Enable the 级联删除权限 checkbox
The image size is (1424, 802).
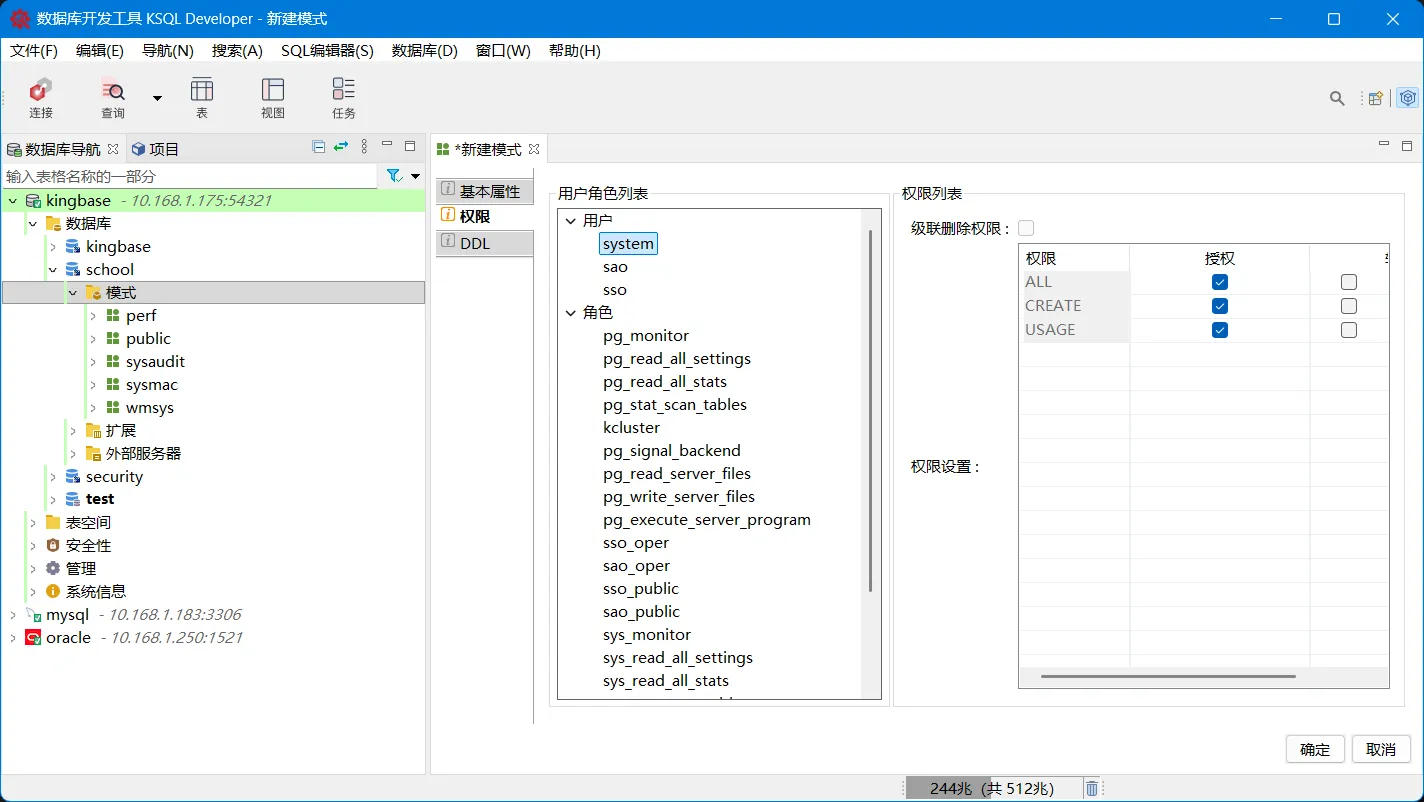1026,227
